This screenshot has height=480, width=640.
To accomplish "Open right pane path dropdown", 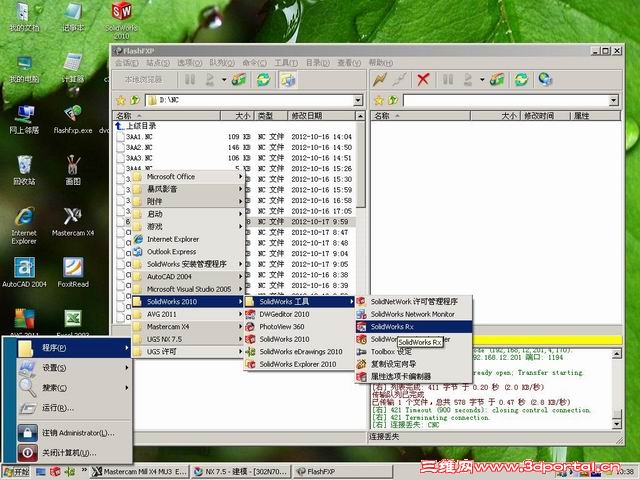I will point(613,100).
